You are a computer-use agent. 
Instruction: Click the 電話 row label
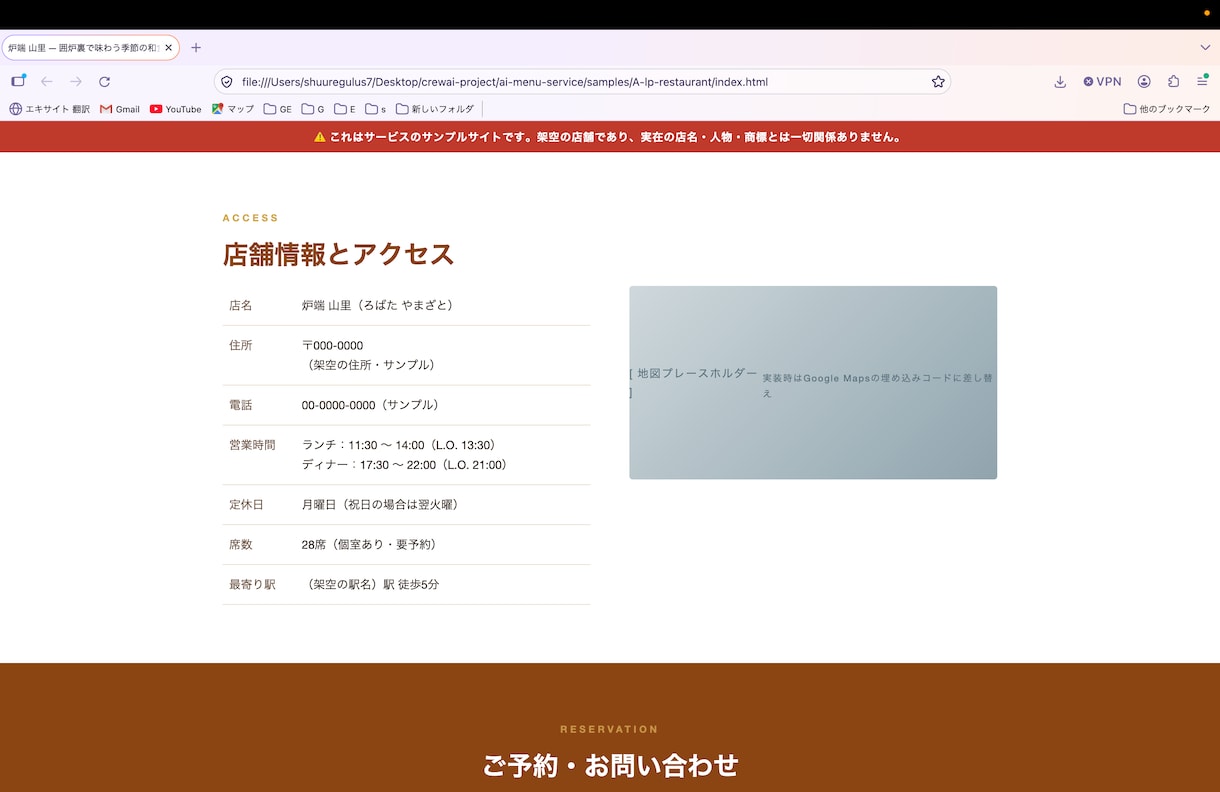(241, 405)
